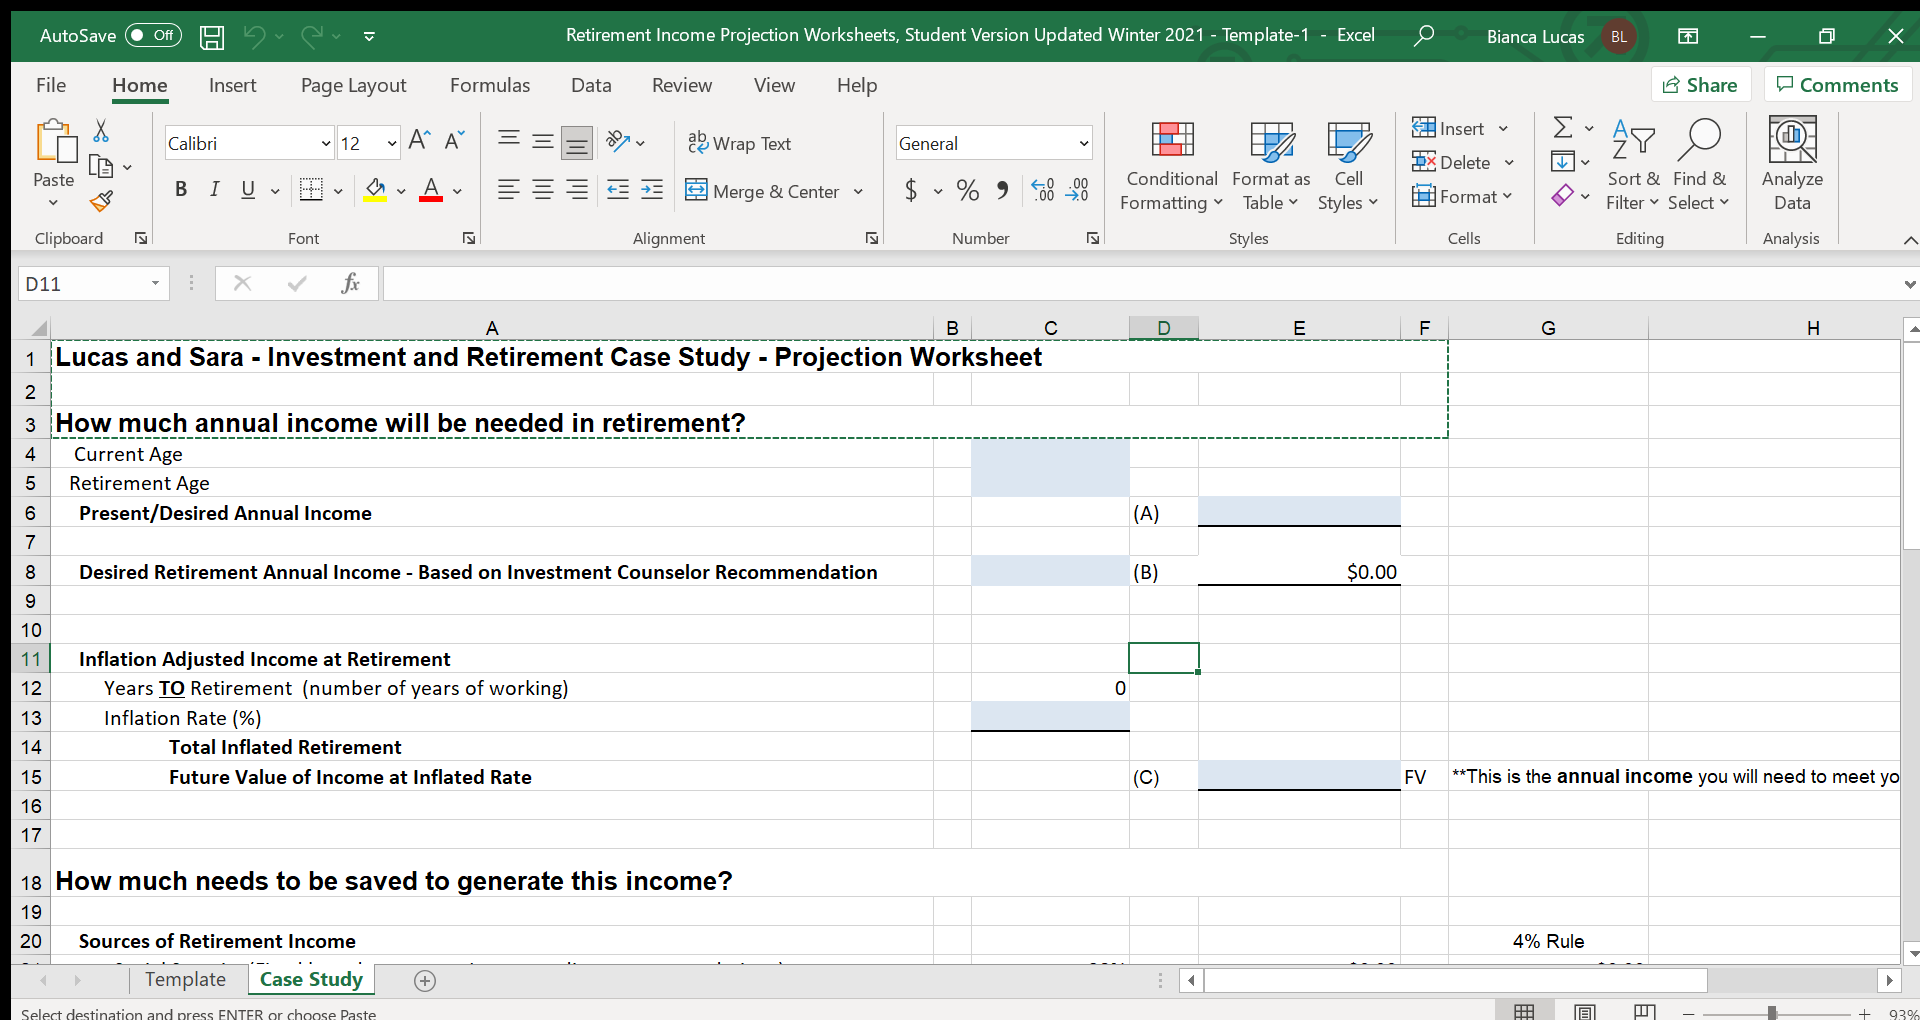
Task: Open Sort & Filter dropdown
Action: click(1633, 165)
